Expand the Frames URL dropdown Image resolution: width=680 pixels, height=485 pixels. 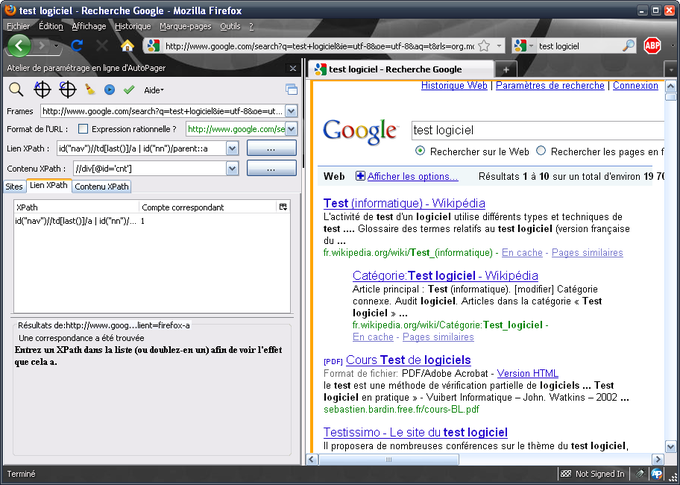point(291,111)
